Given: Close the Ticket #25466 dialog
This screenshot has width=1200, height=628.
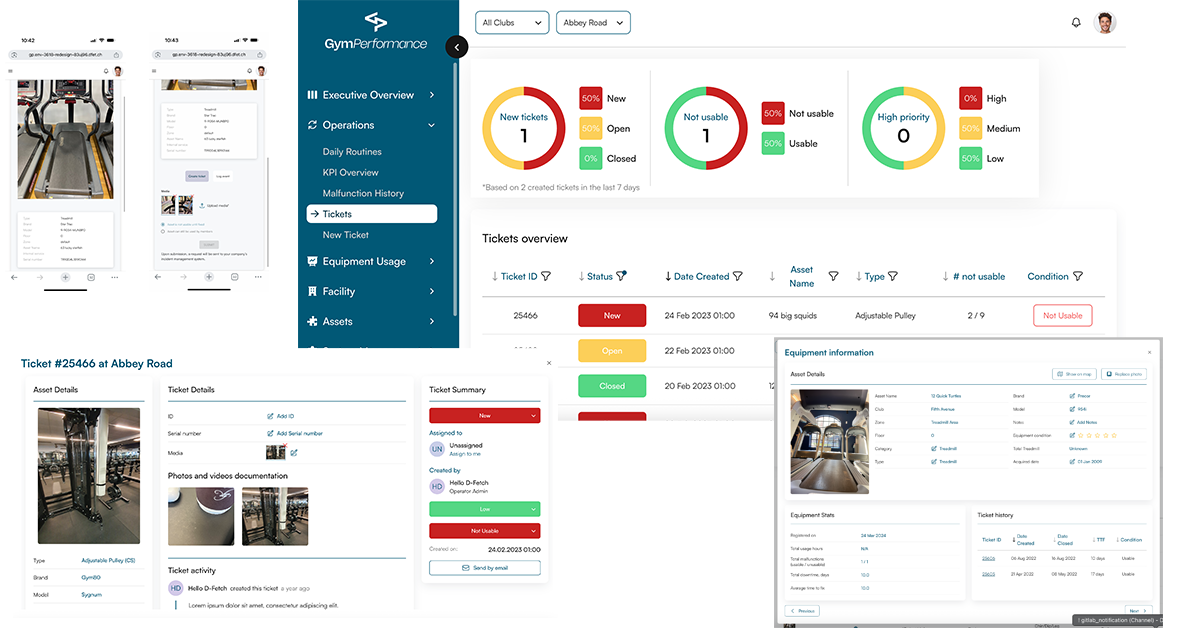Looking at the screenshot, I should coord(548,363).
